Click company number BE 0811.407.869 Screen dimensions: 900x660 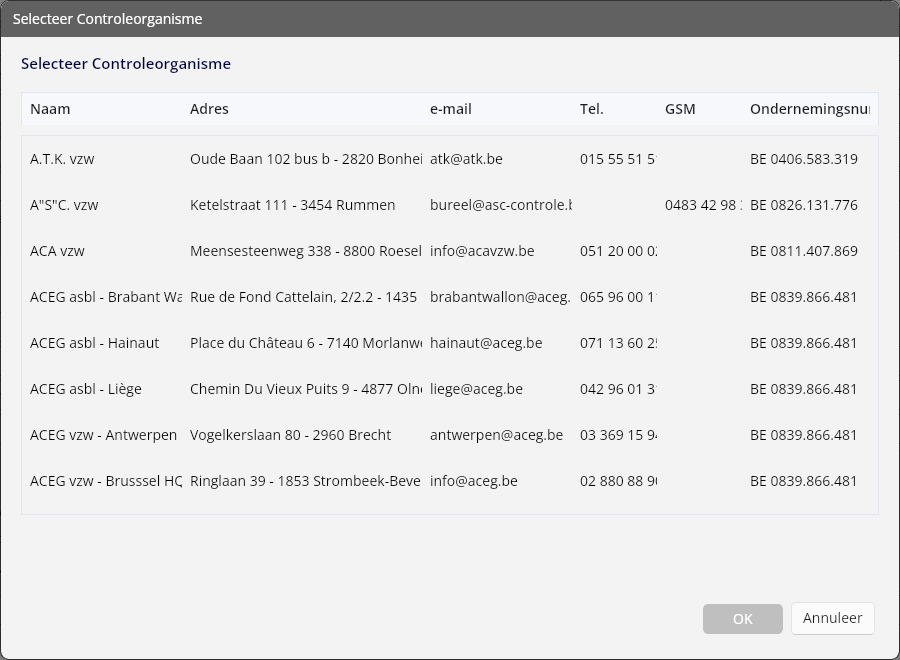[x=804, y=251]
